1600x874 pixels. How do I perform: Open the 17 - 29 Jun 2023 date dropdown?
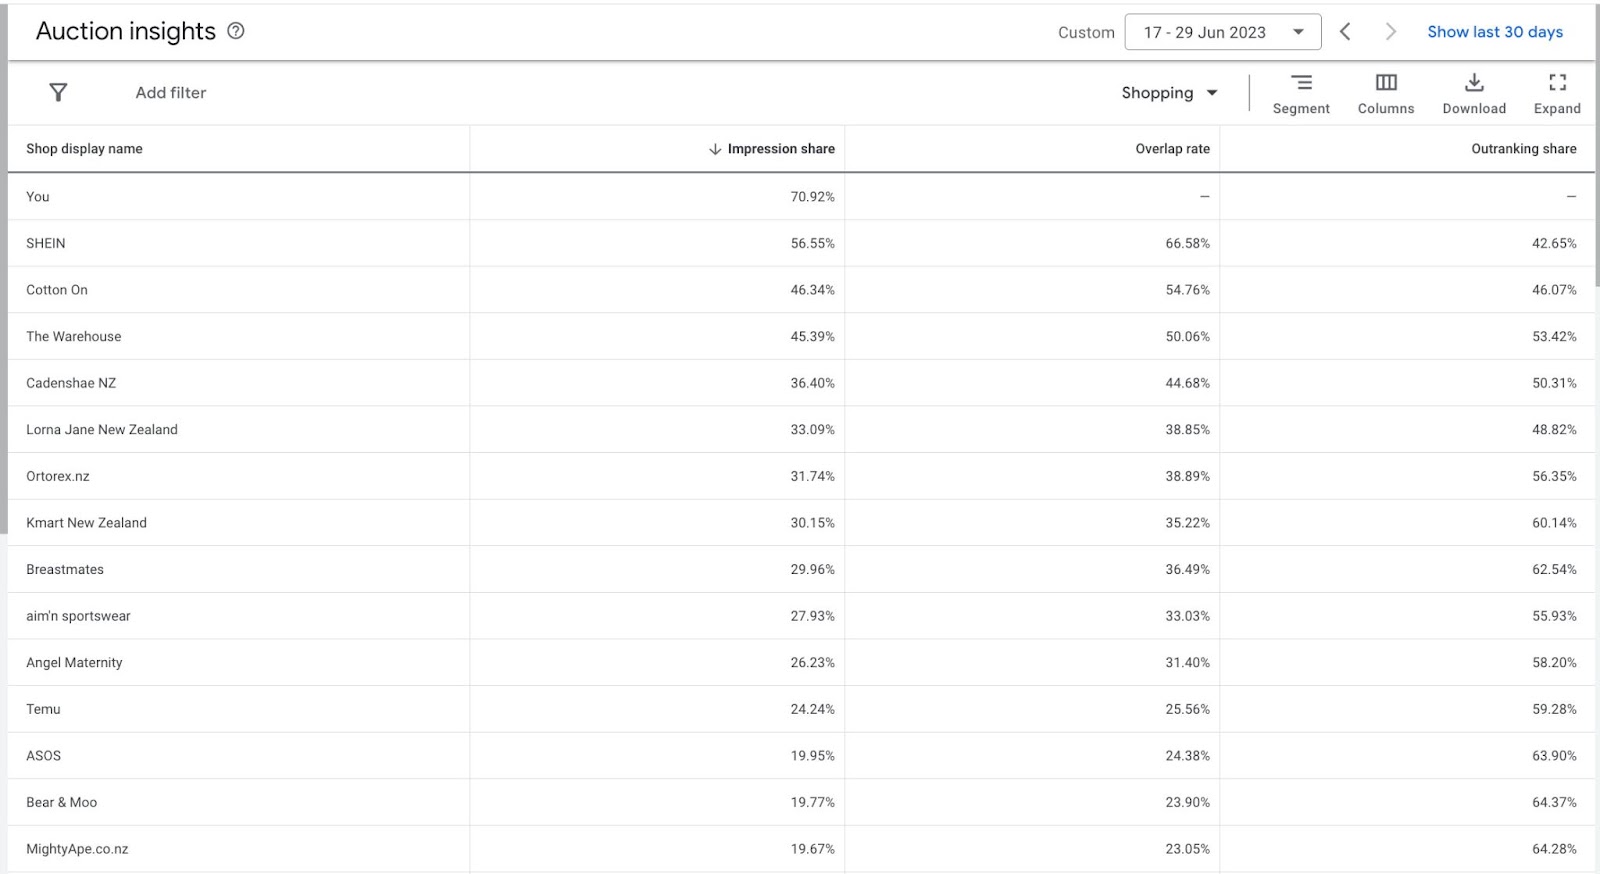[1223, 32]
